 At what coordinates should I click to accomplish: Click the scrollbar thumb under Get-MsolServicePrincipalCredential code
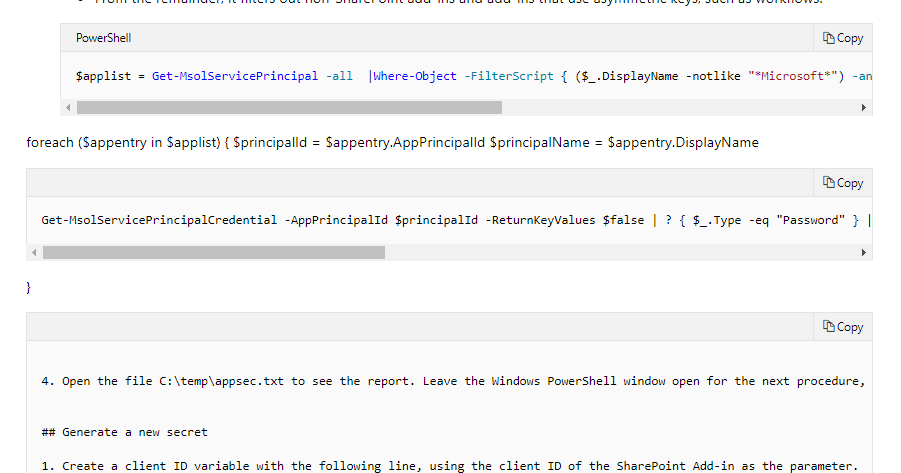tap(214, 252)
